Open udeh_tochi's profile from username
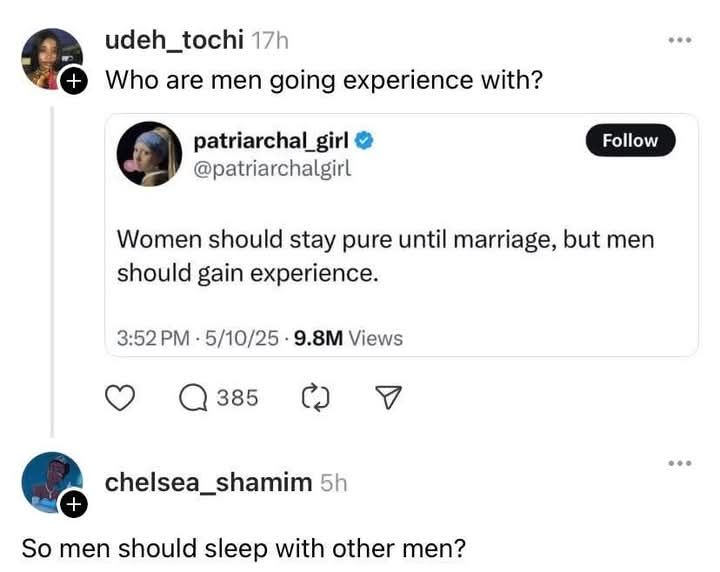Viewport: 720px width, 572px height. click(x=174, y=40)
